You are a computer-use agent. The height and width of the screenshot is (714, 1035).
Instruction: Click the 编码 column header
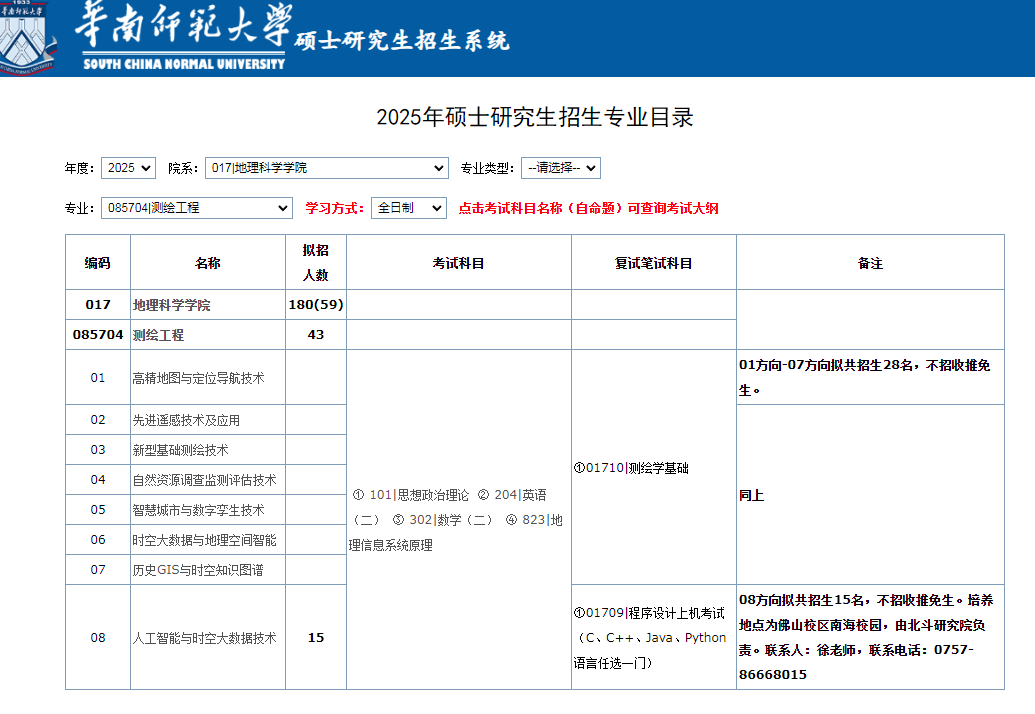pyautogui.click(x=98, y=263)
